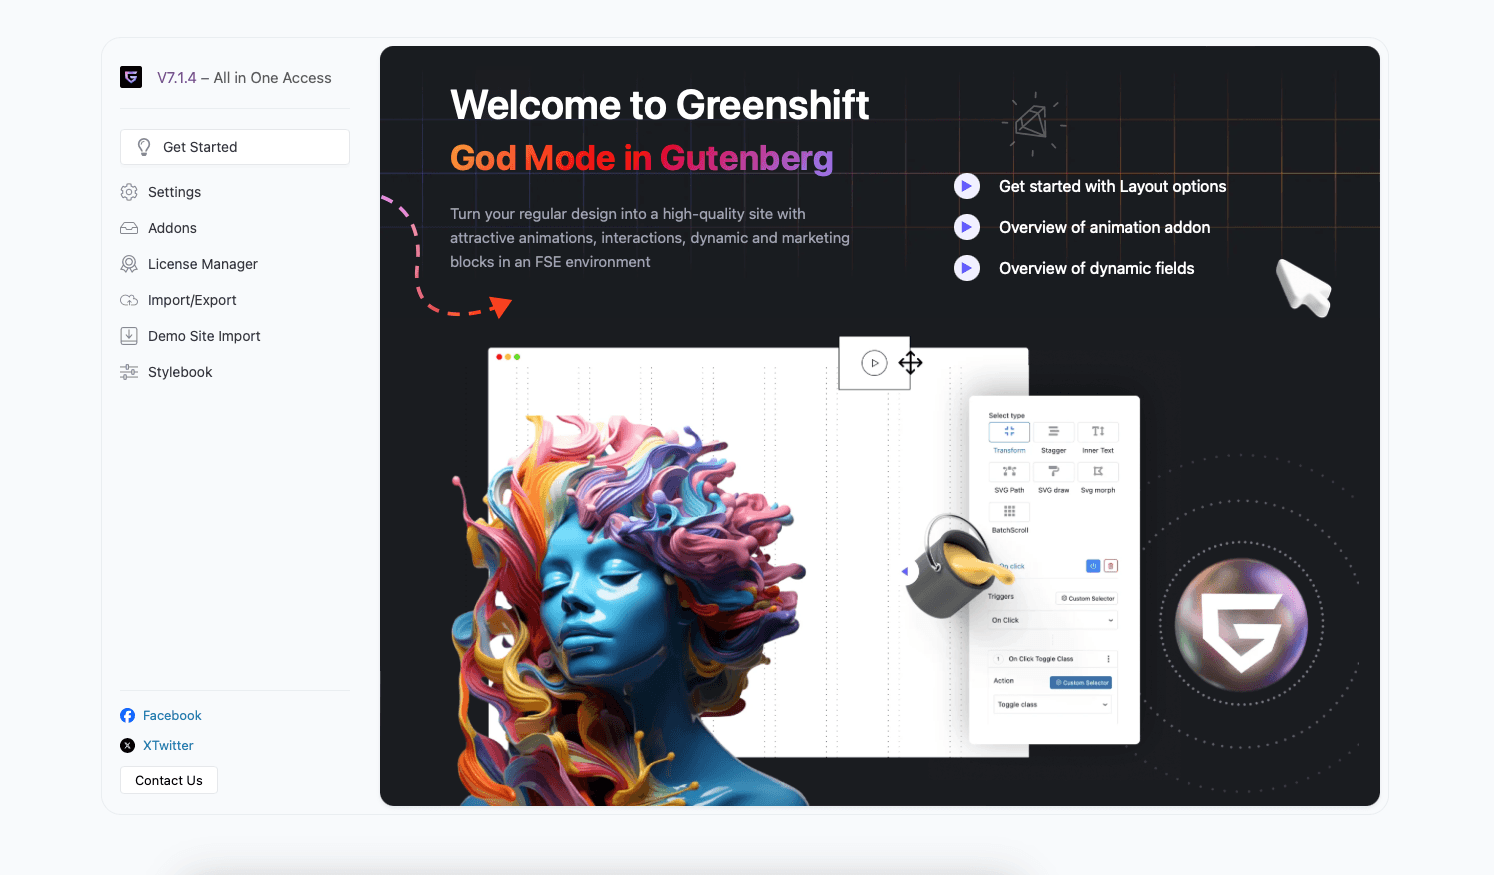Click the download icon beside Demo Site Import
Image resolution: width=1494 pixels, height=875 pixels.
click(x=129, y=336)
